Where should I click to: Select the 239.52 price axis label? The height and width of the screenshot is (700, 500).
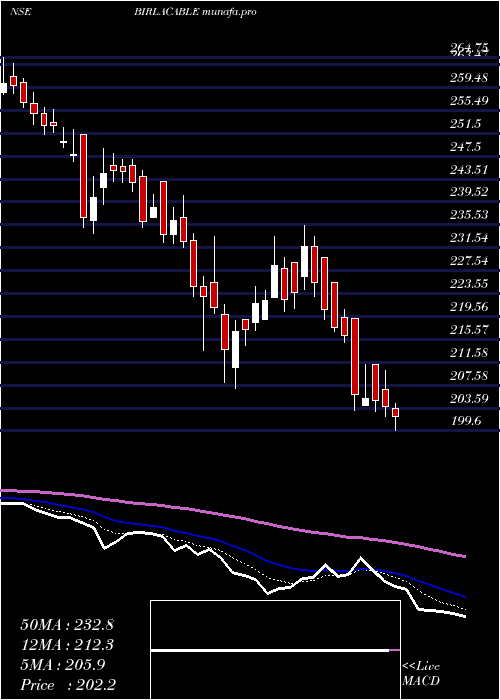(468, 192)
